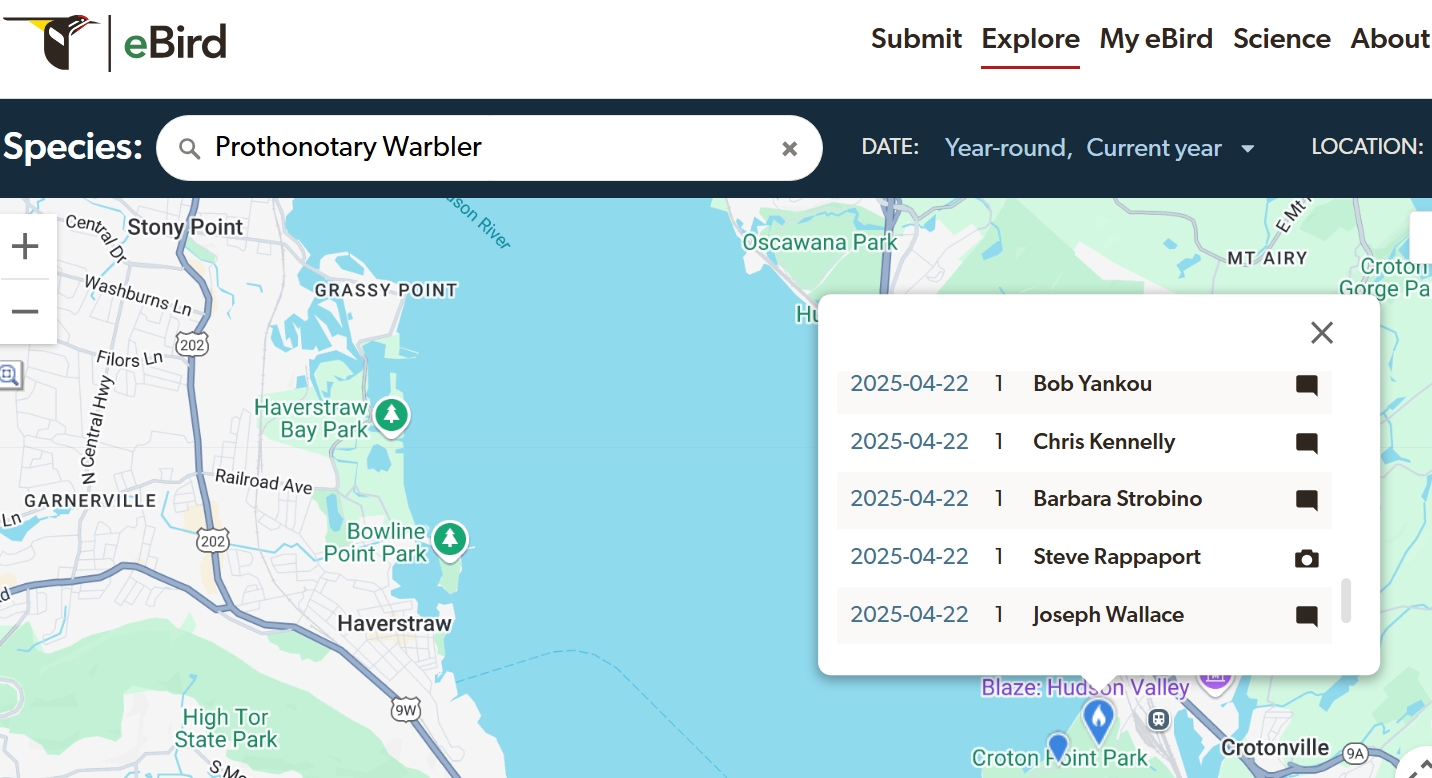Open Barbara Strobino's comment icon

[1306, 500]
